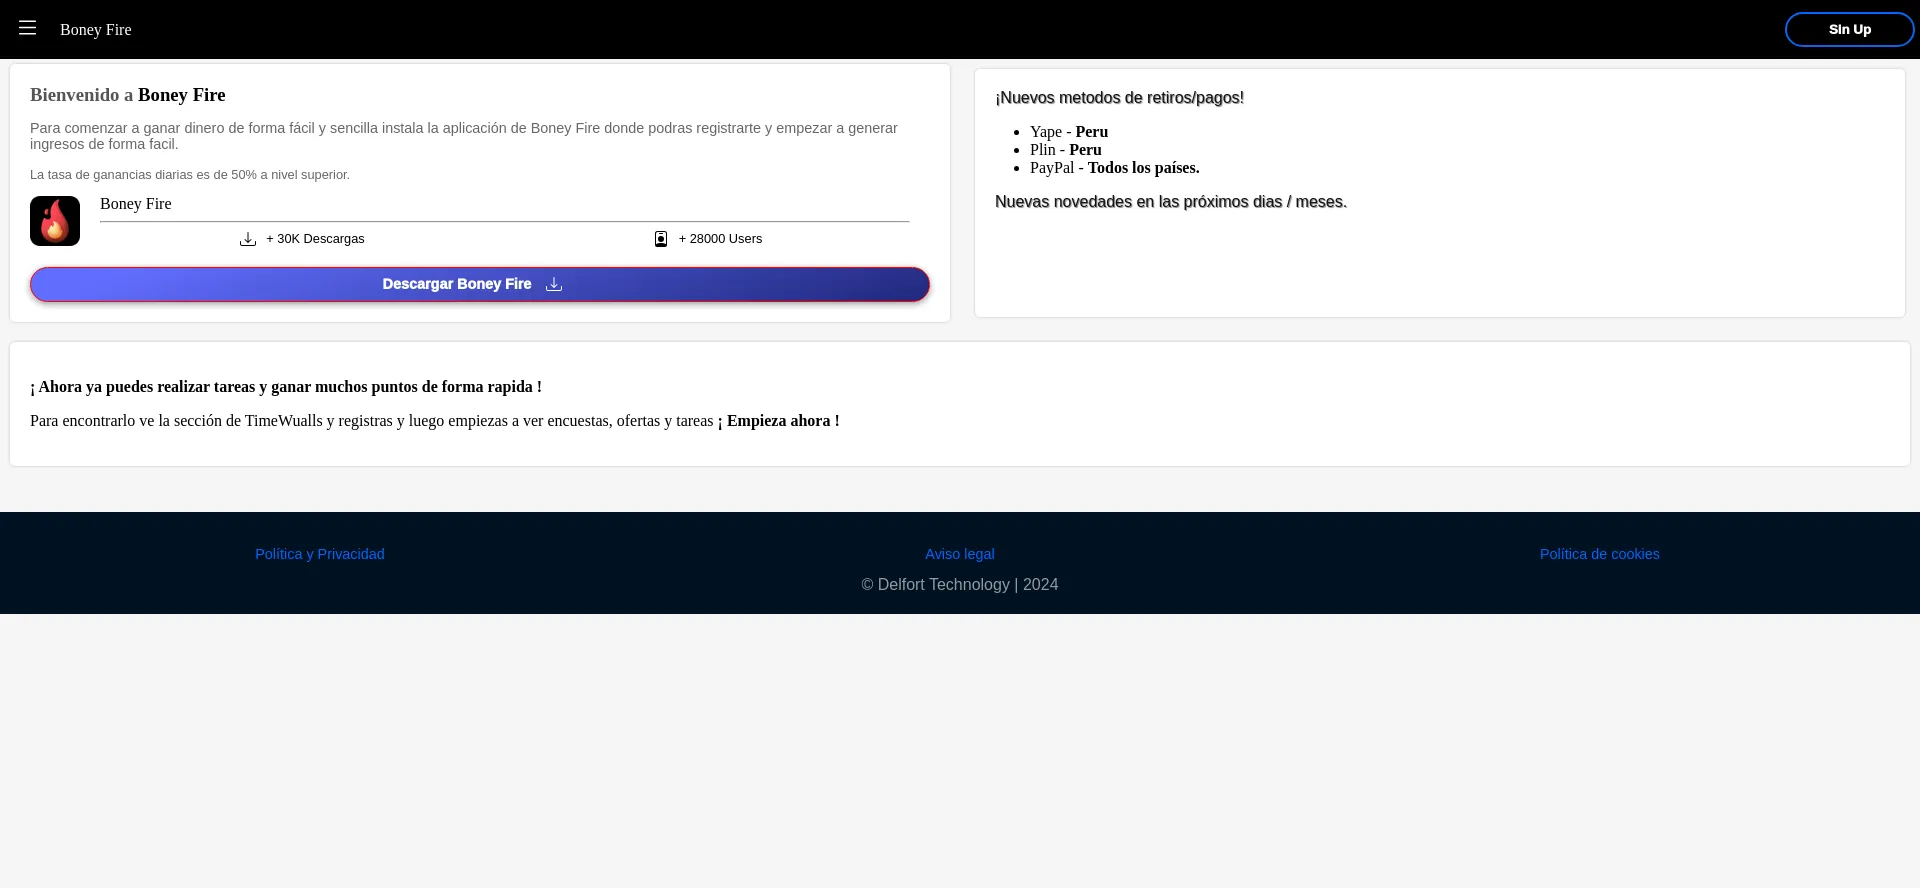This screenshot has width=1920, height=888.
Task: Click the Sin Up button
Action: pyautogui.click(x=1849, y=30)
